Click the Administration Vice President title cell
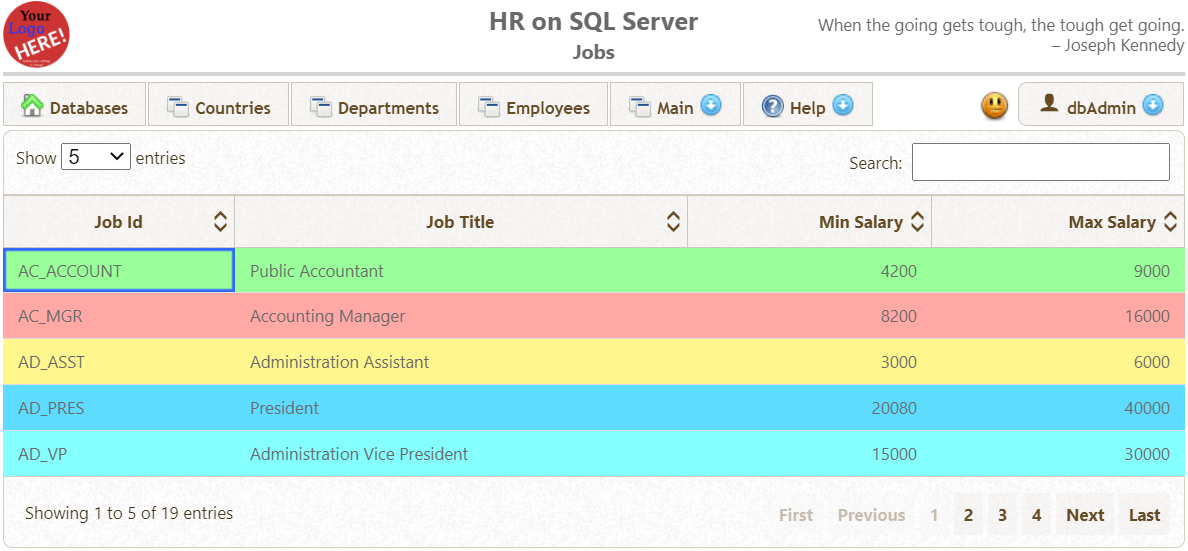1188x551 pixels. 461,454
